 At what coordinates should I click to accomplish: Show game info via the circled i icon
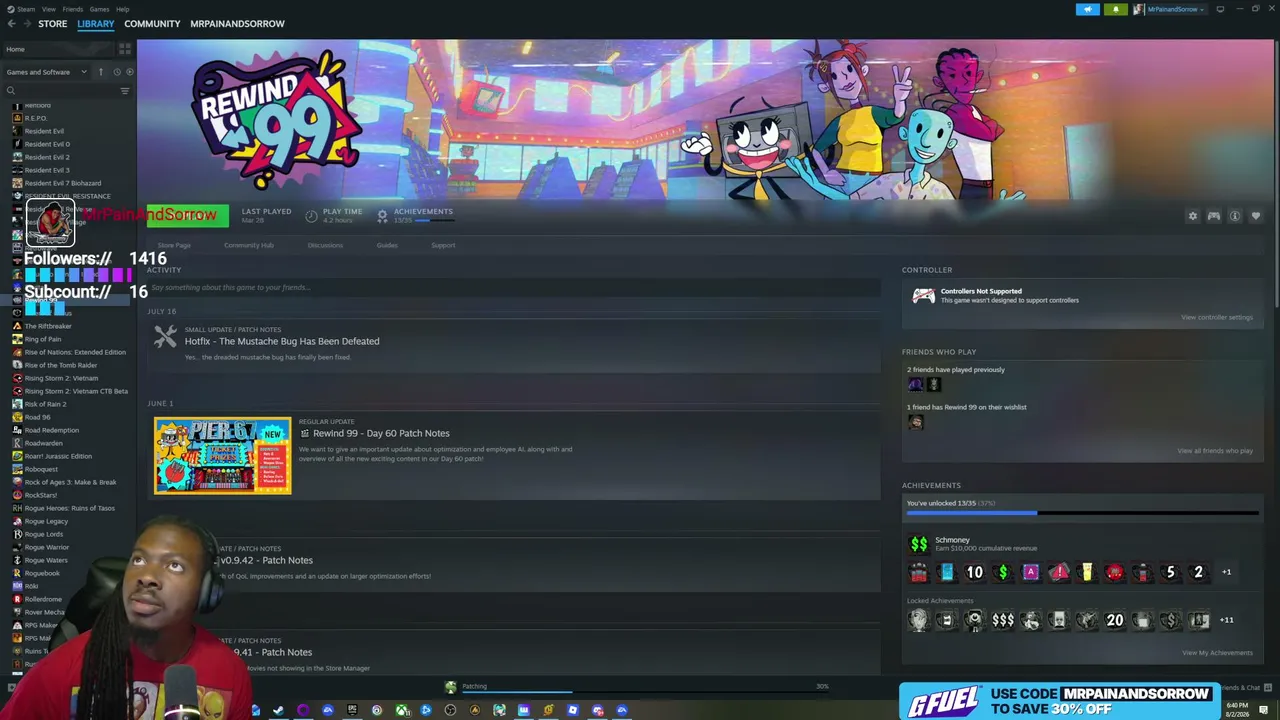[1235, 216]
